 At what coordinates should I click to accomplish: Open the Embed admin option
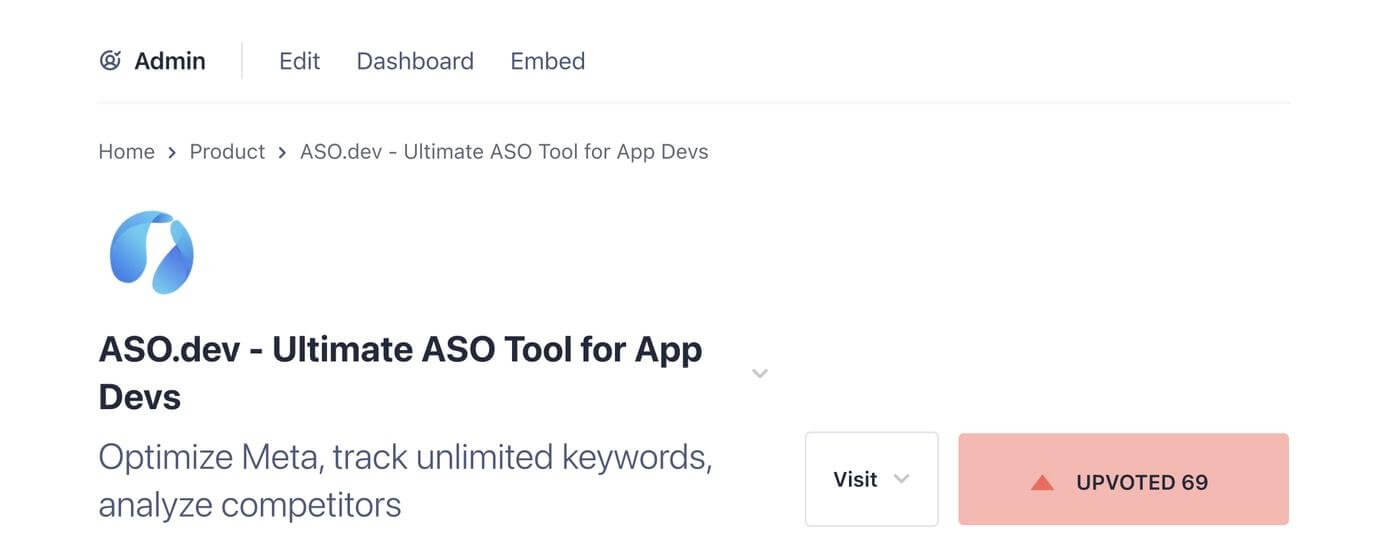click(547, 61)
